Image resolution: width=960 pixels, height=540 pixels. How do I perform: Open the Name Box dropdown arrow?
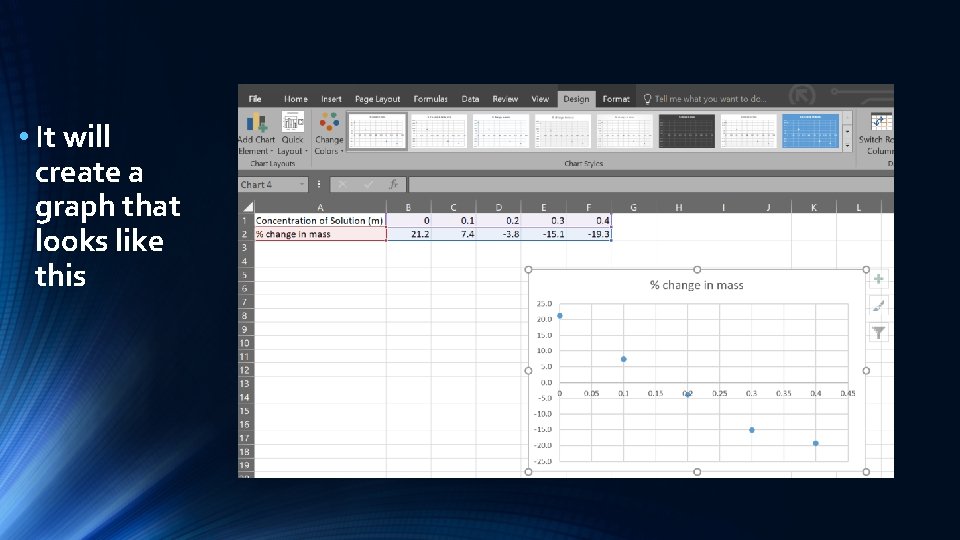point(302,184)
